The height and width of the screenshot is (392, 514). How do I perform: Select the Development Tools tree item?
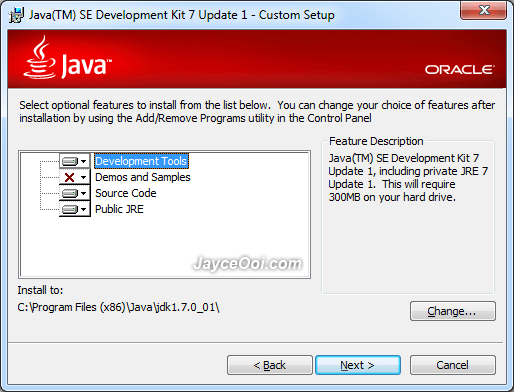141,161
